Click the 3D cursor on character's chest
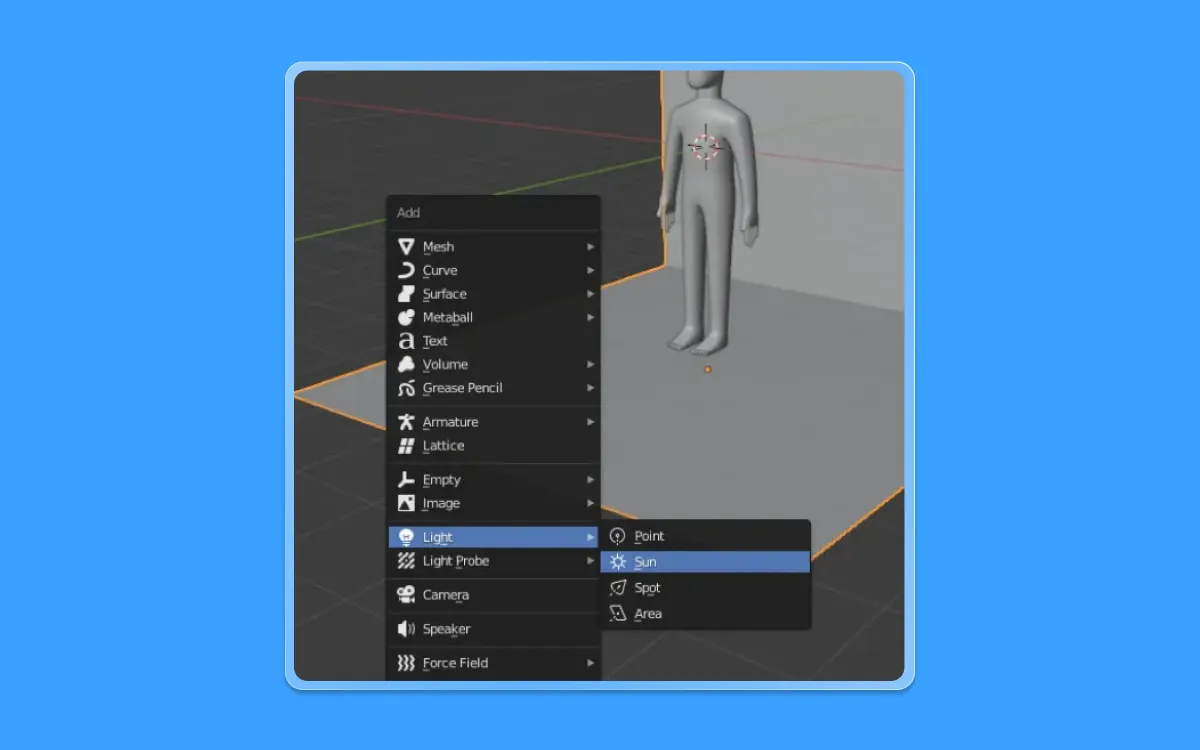The height and width of the screenshot is (750, 1200). (x=705, y=147)
